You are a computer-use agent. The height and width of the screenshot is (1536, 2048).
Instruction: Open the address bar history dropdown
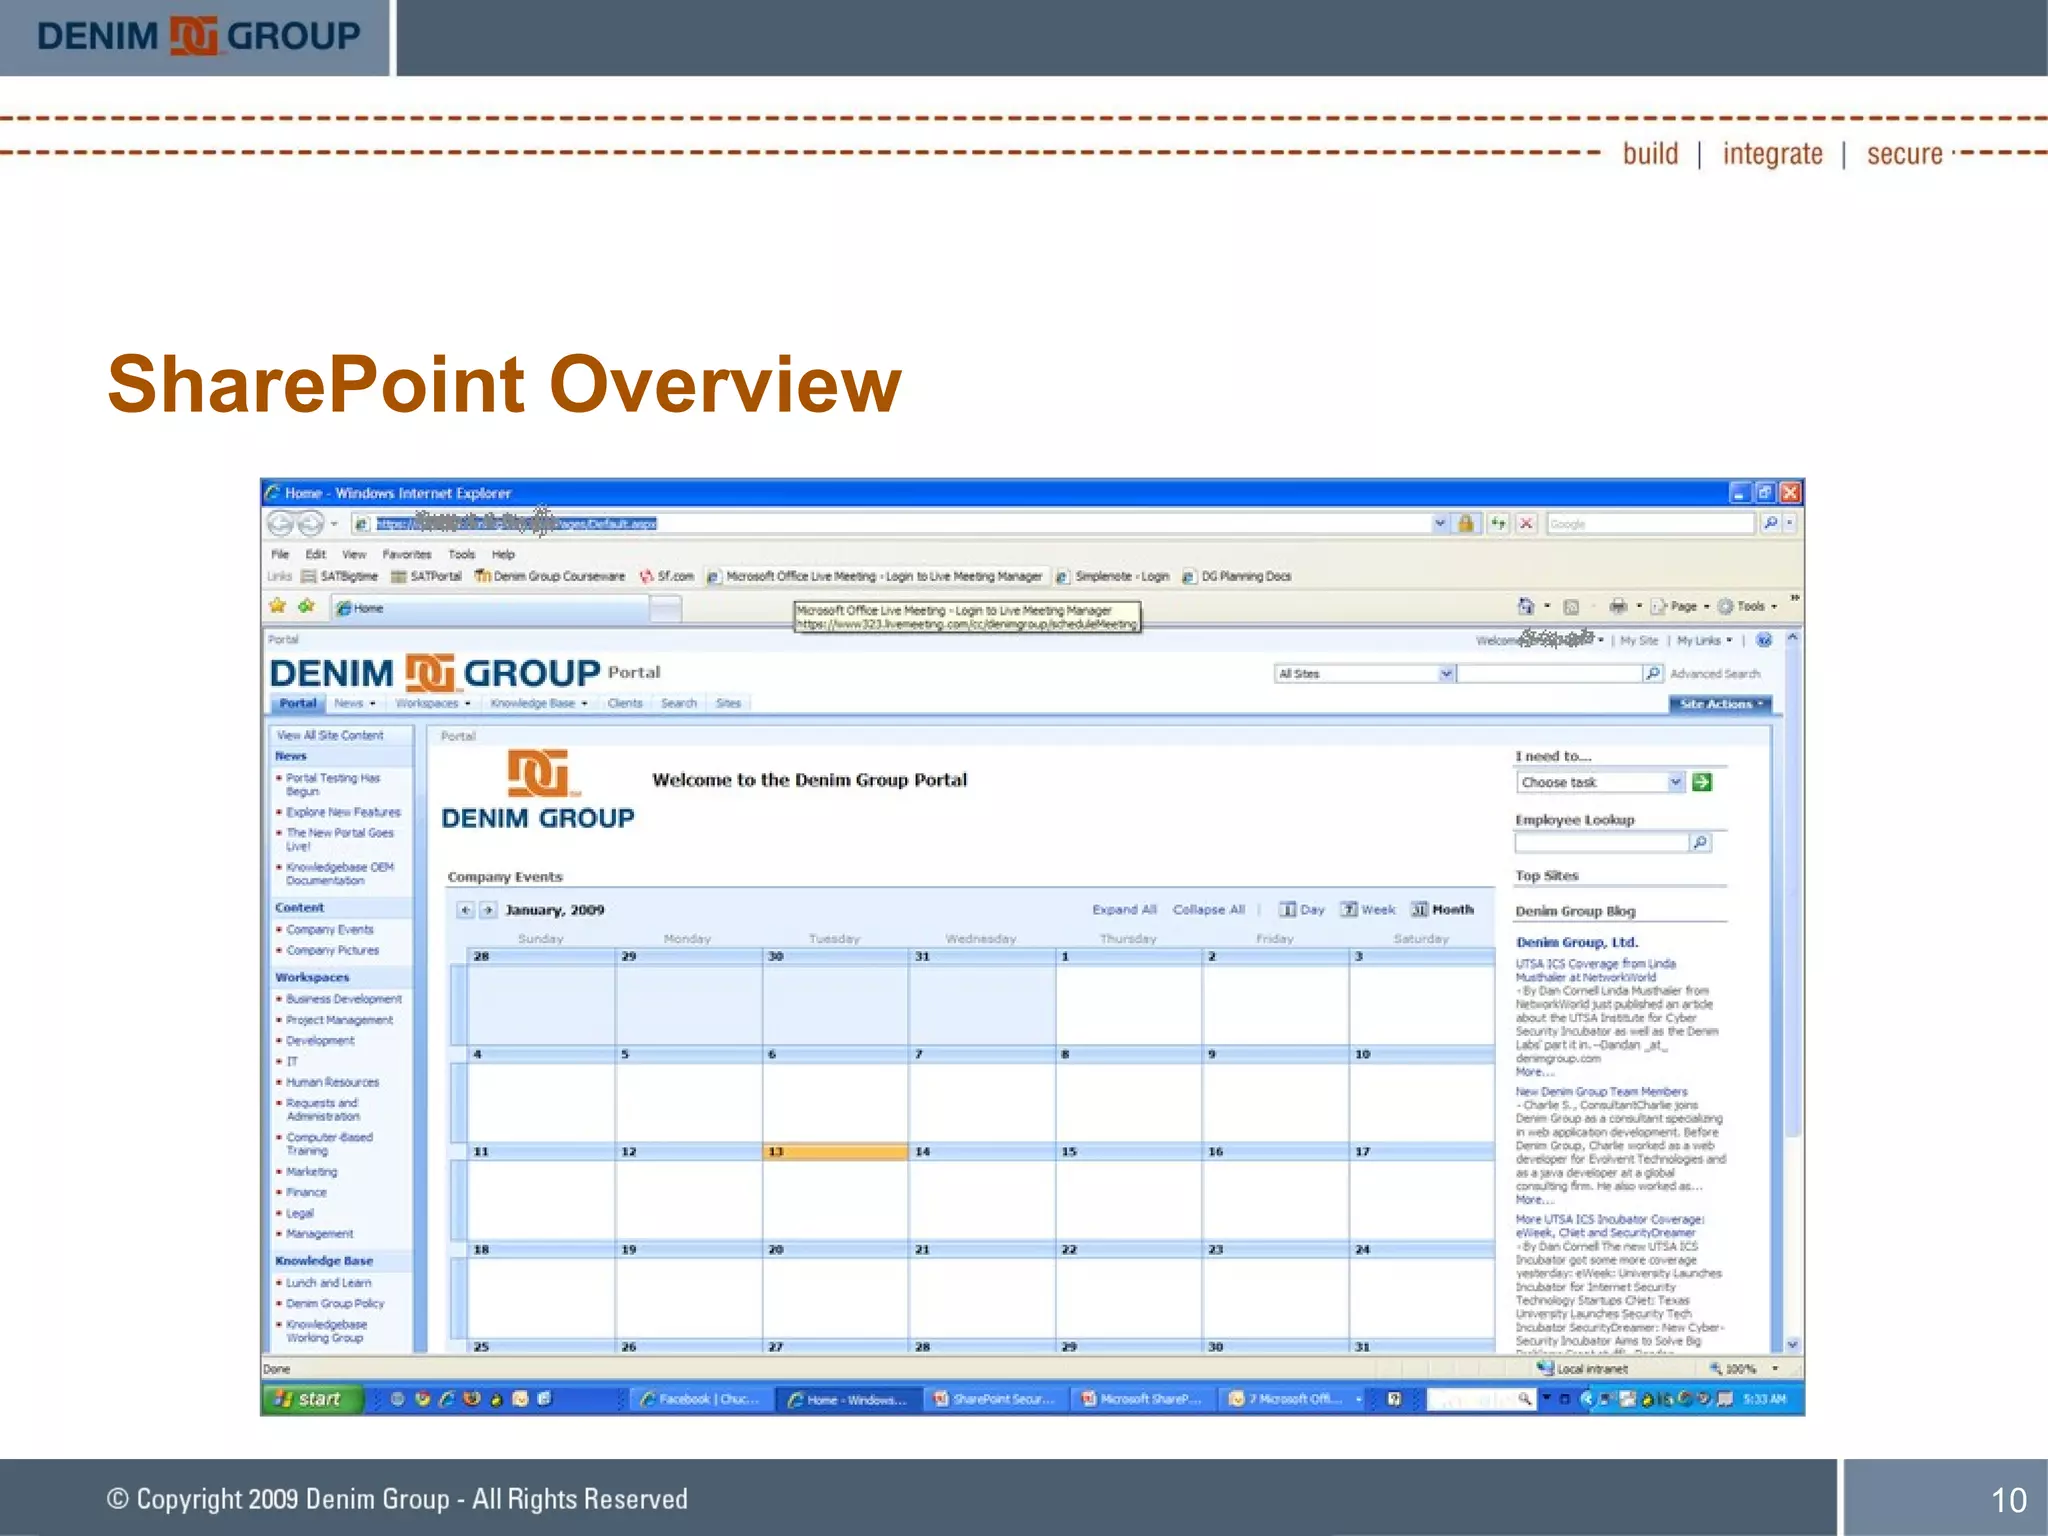(x=1440, y=523)
